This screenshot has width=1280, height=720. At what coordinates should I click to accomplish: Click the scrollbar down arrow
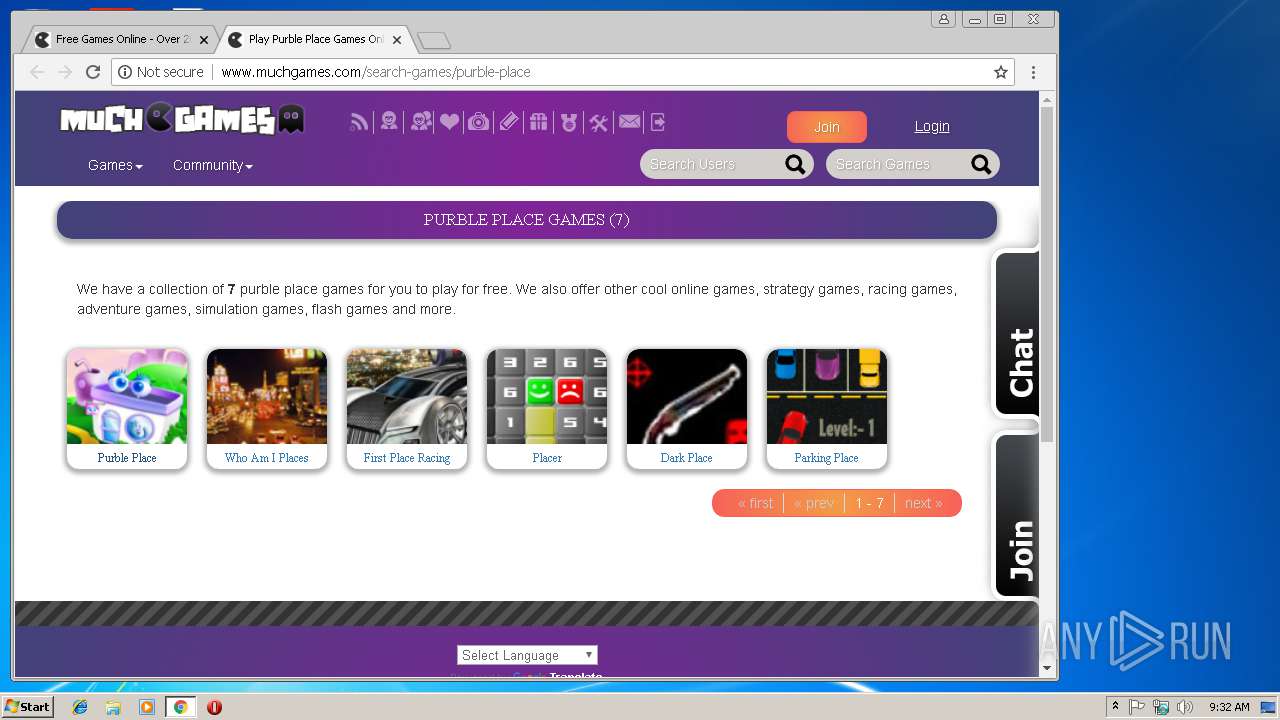(1047, 668)
